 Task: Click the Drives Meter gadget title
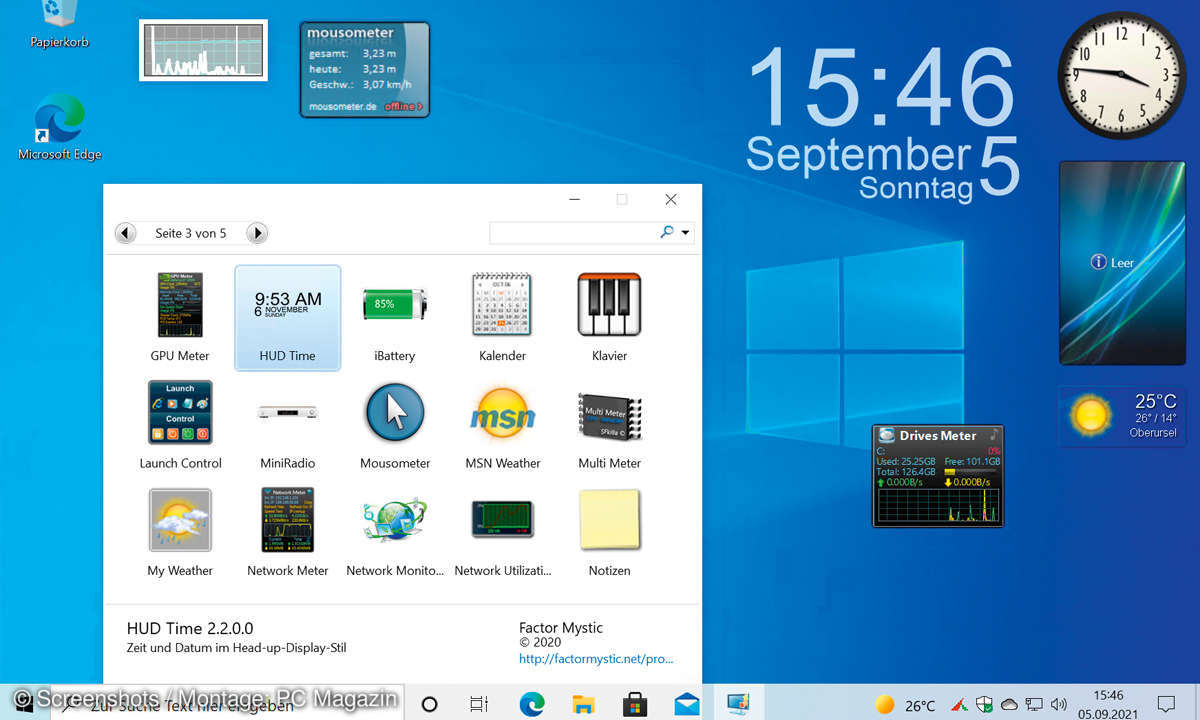click(937, 435)
